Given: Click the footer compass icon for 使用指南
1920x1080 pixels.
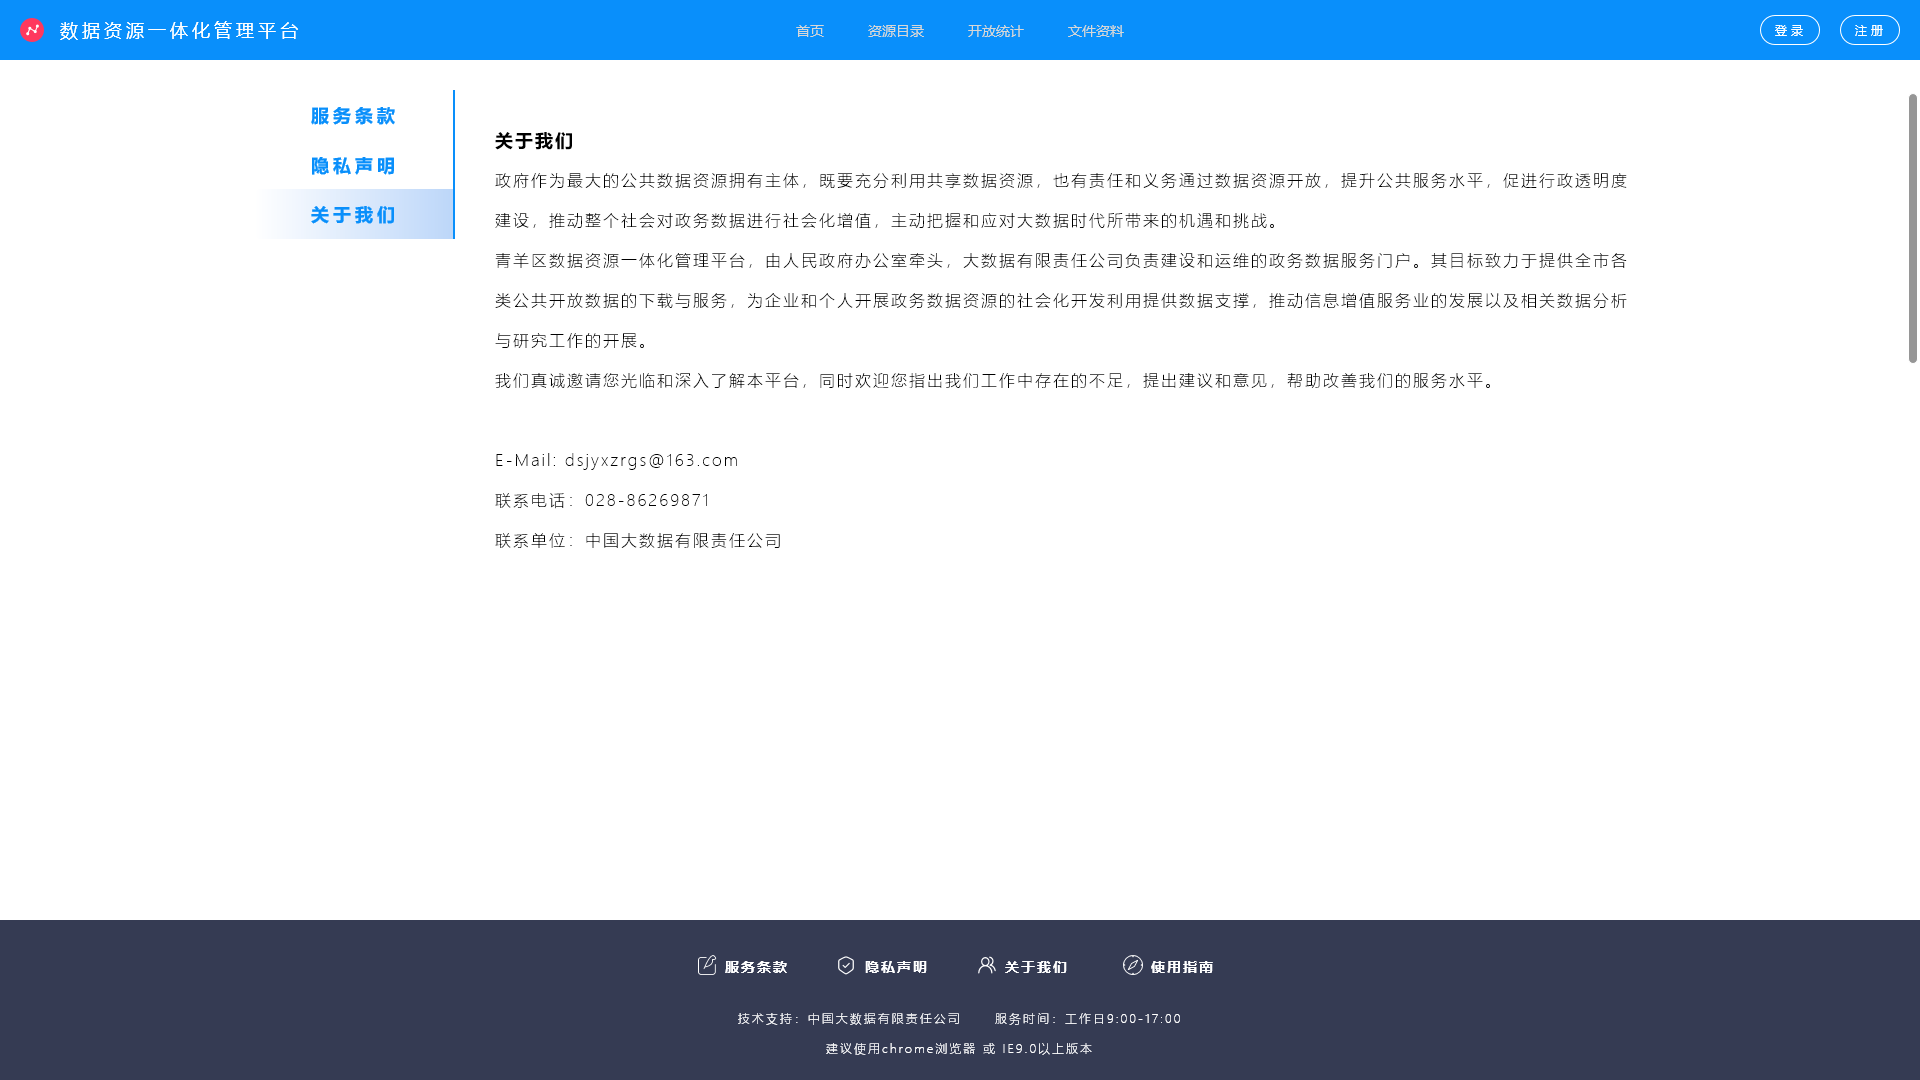Looking at the screenshot, I should click(1133, 965).
